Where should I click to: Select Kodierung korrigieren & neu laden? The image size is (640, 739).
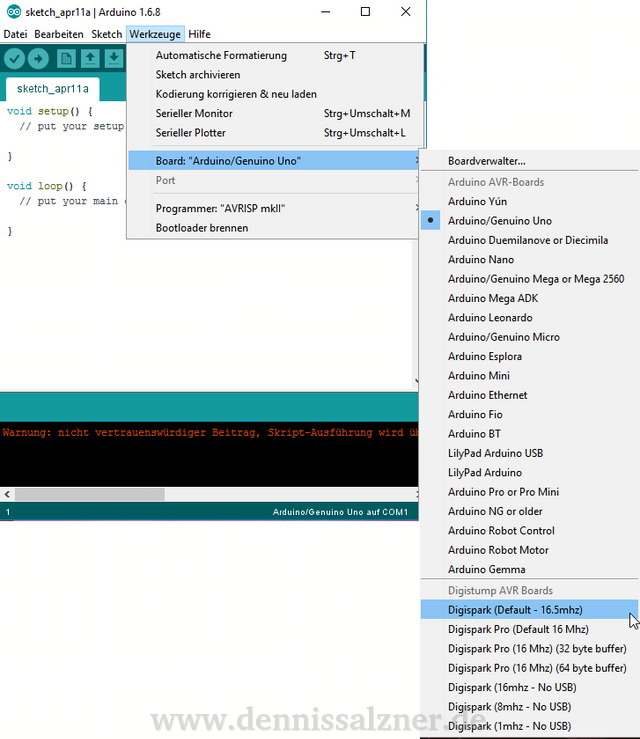point(274,94)
